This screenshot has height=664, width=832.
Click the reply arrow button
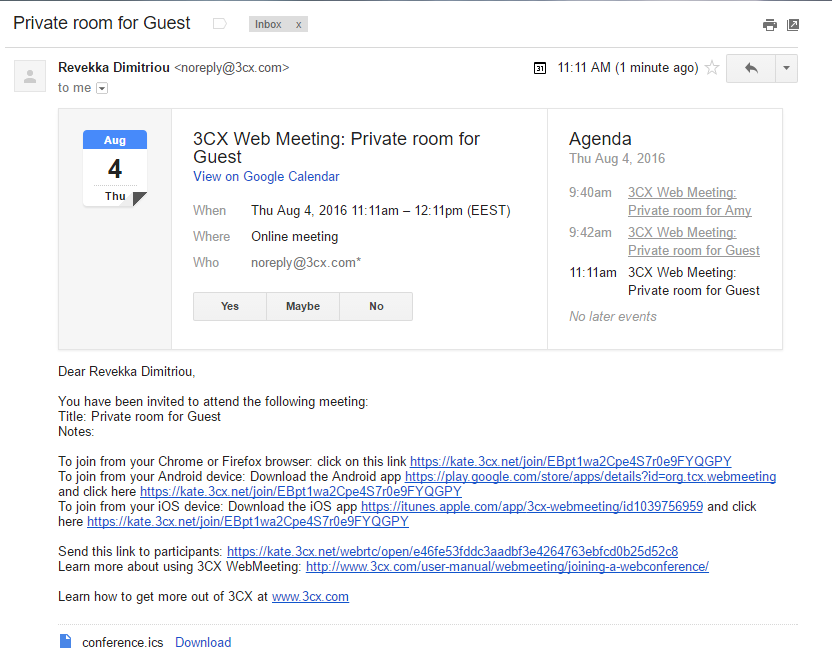751,68
